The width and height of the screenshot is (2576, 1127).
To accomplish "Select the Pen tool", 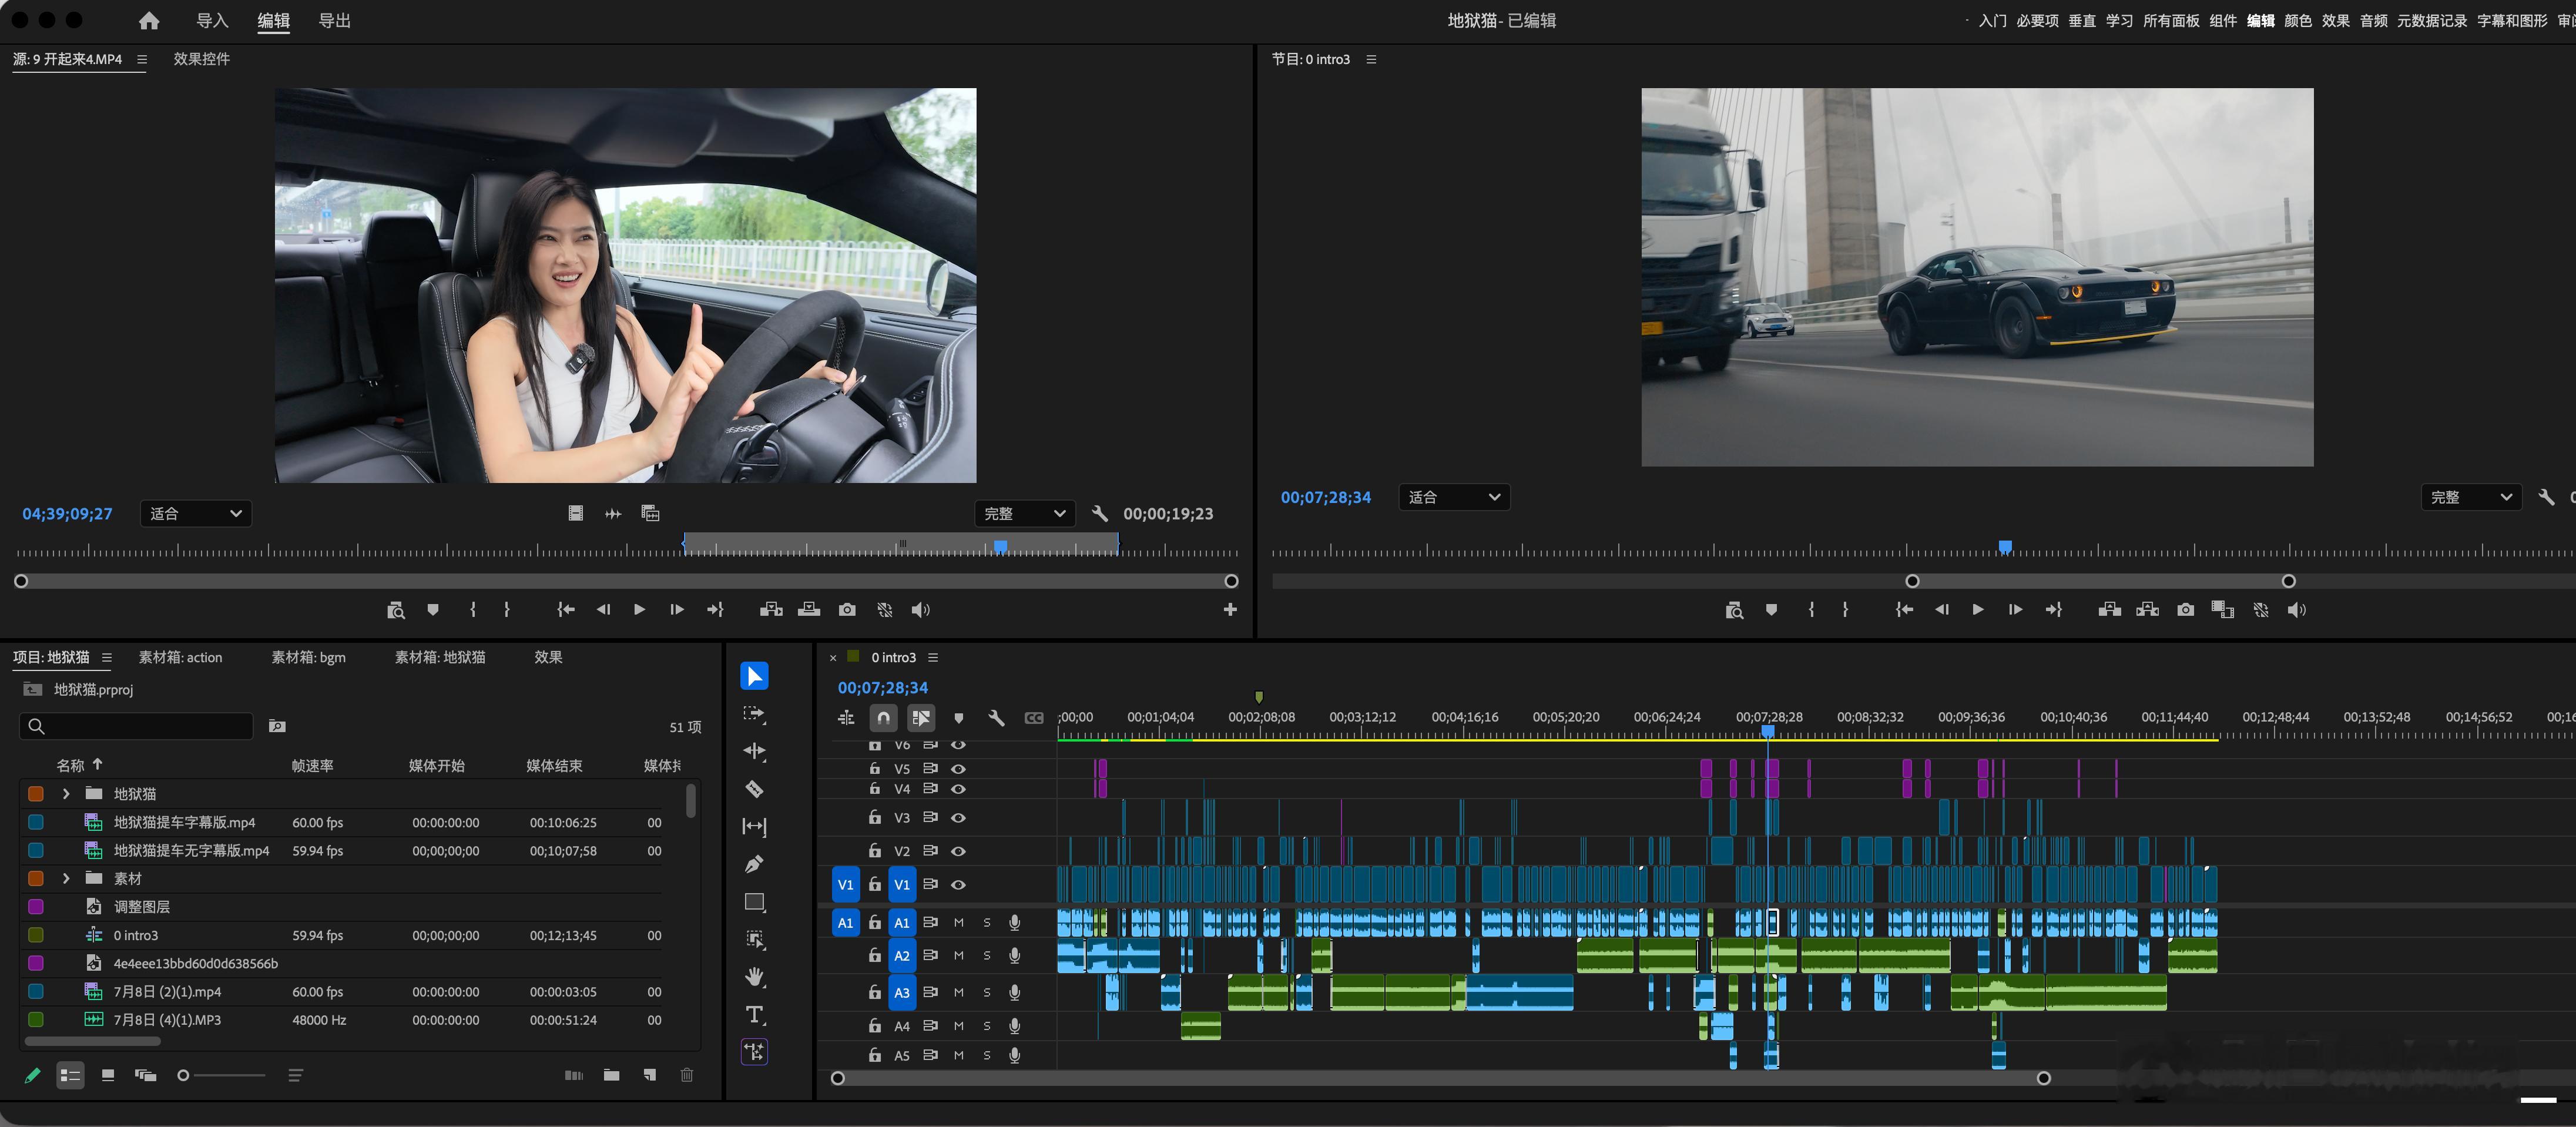I will [754, 864].
